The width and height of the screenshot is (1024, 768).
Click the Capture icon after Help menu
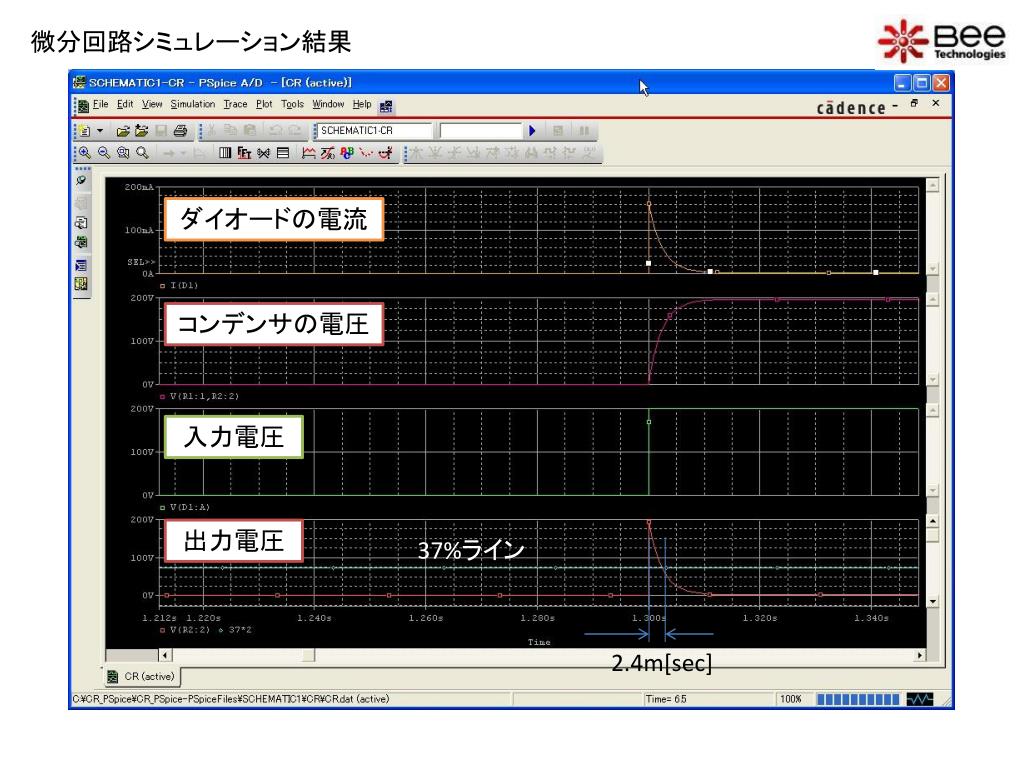tap(386, 106)
